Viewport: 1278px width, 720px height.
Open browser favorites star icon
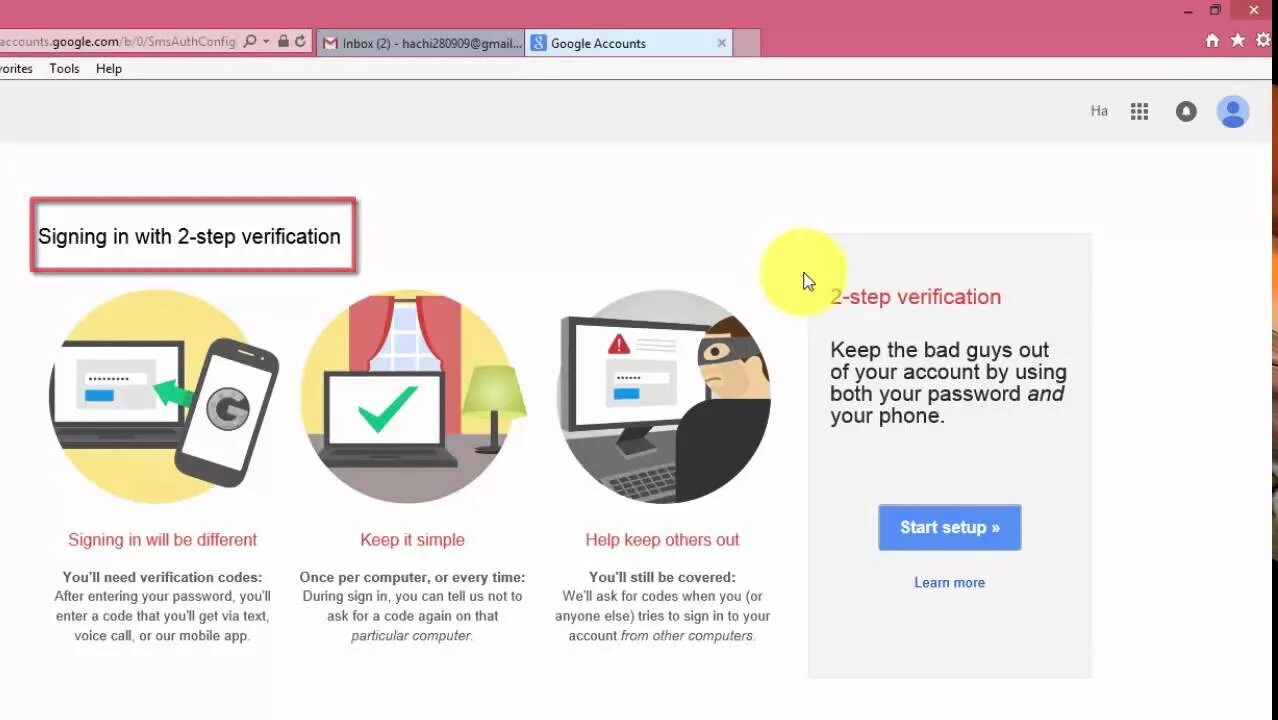click(1238, 41)
